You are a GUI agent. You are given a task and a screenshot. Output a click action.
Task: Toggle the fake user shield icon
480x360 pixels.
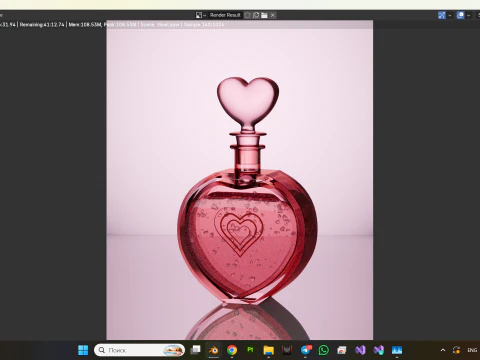247,15
